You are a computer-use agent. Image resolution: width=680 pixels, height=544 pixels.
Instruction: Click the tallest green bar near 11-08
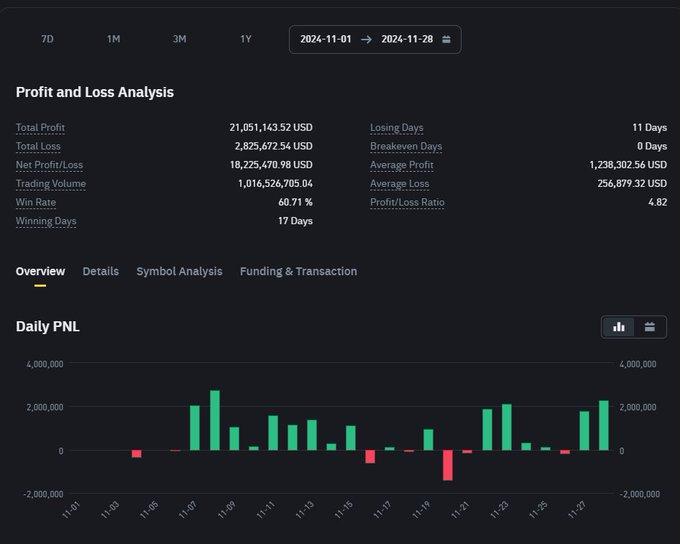pyautogui.click(x=215, y=420)
